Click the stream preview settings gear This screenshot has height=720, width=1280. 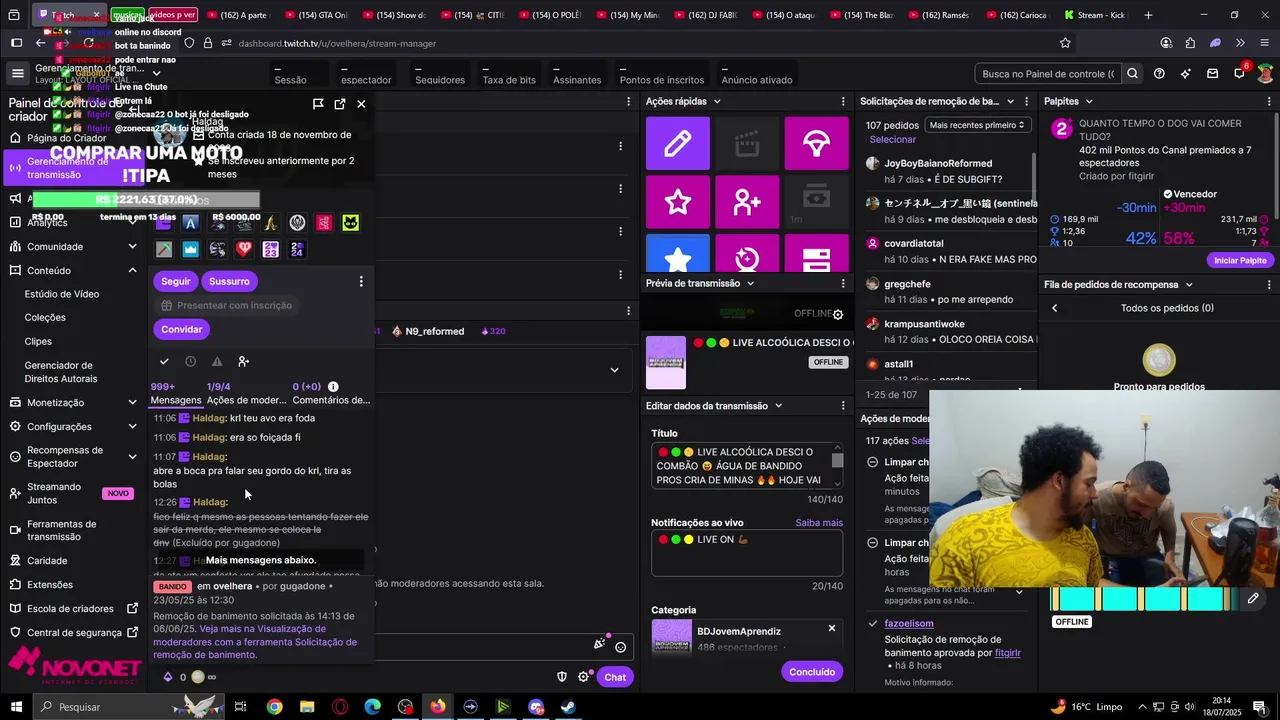pyautogui.click(x=838, y=314)
